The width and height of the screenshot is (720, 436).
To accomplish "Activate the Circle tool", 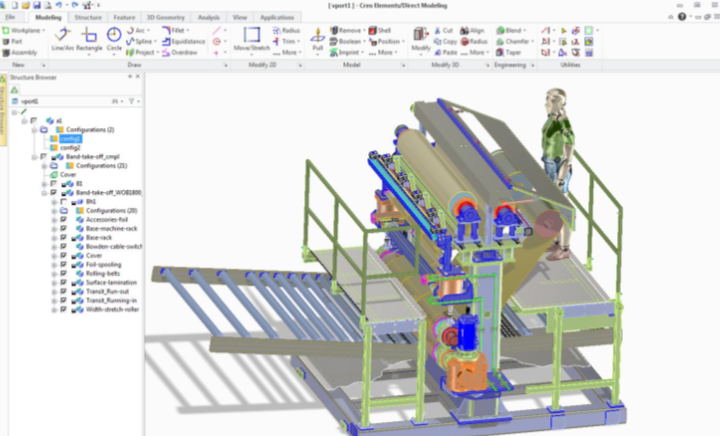I will 114,39.
